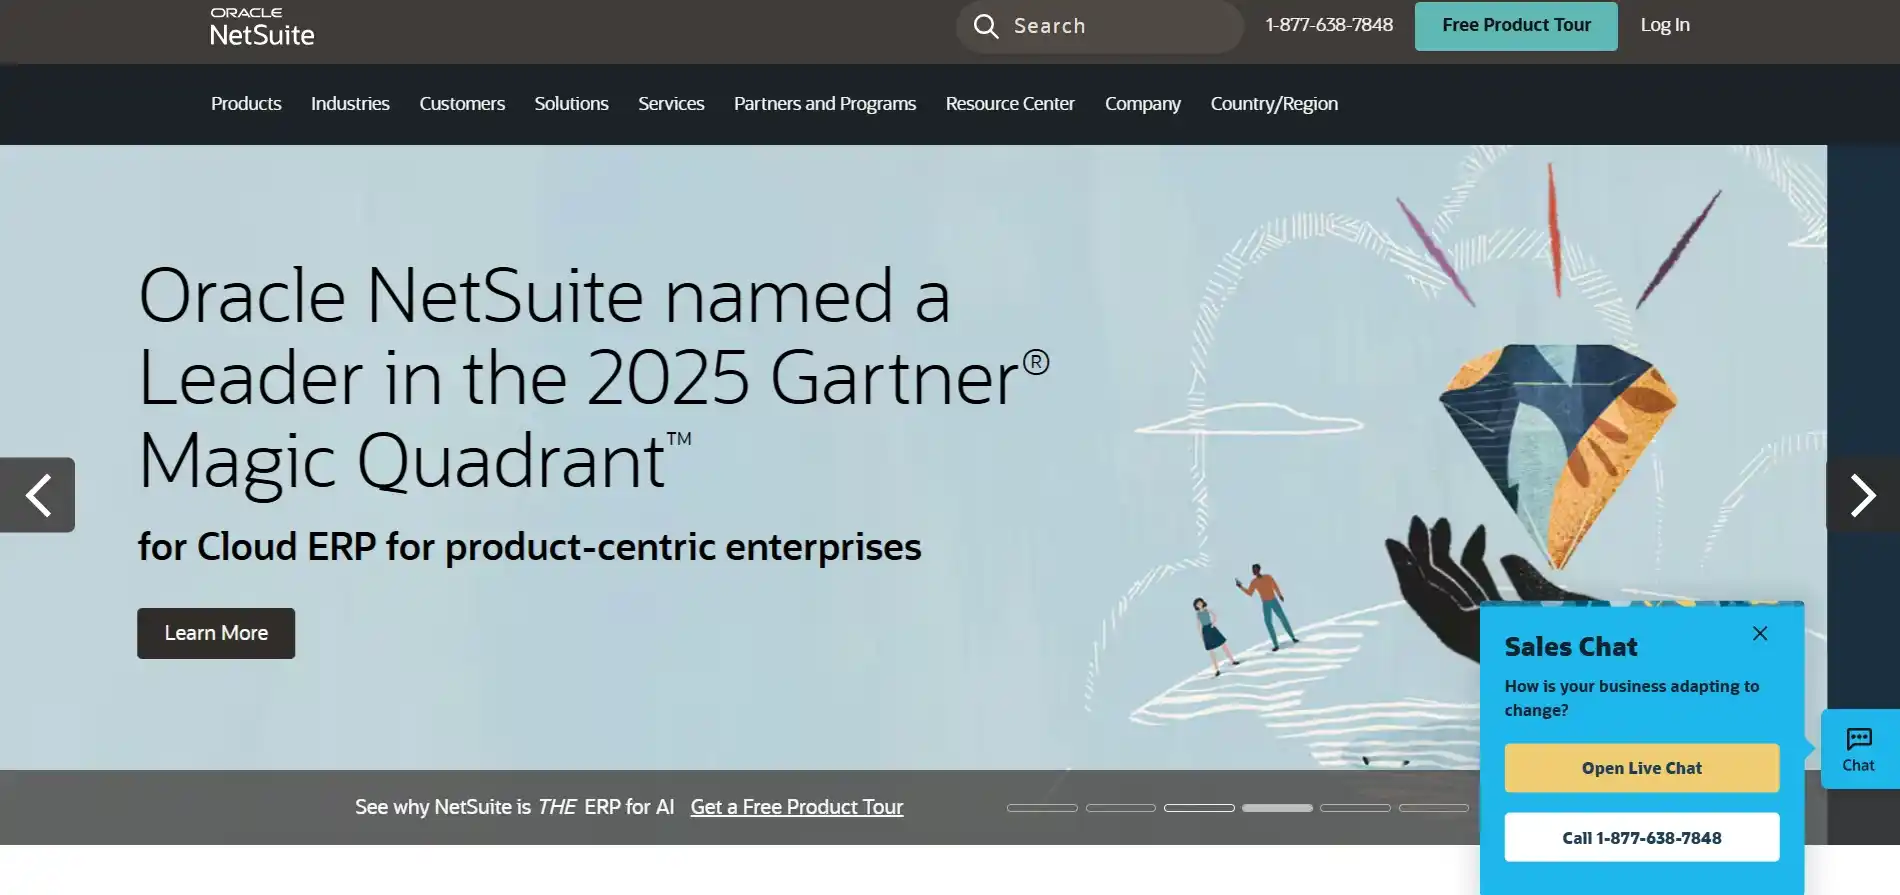Image resolution: width=1900 pixels, height=895 pixels.
Task: Open the Products menu
Action: (246, 104)
